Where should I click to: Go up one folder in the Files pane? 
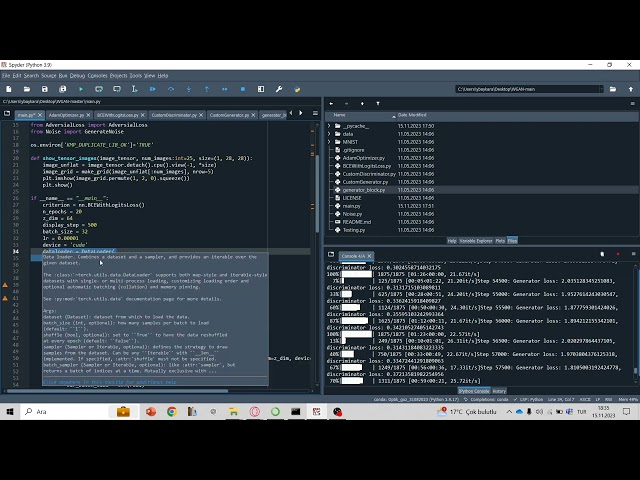[x=362, y=104]
